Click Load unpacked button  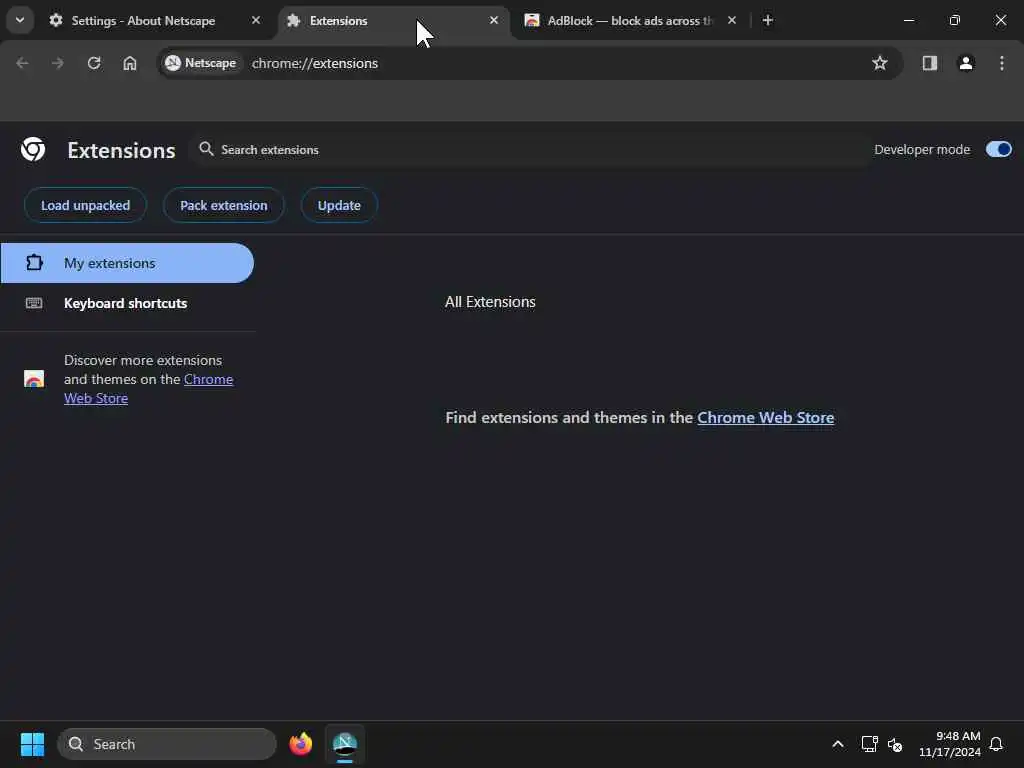86,205
